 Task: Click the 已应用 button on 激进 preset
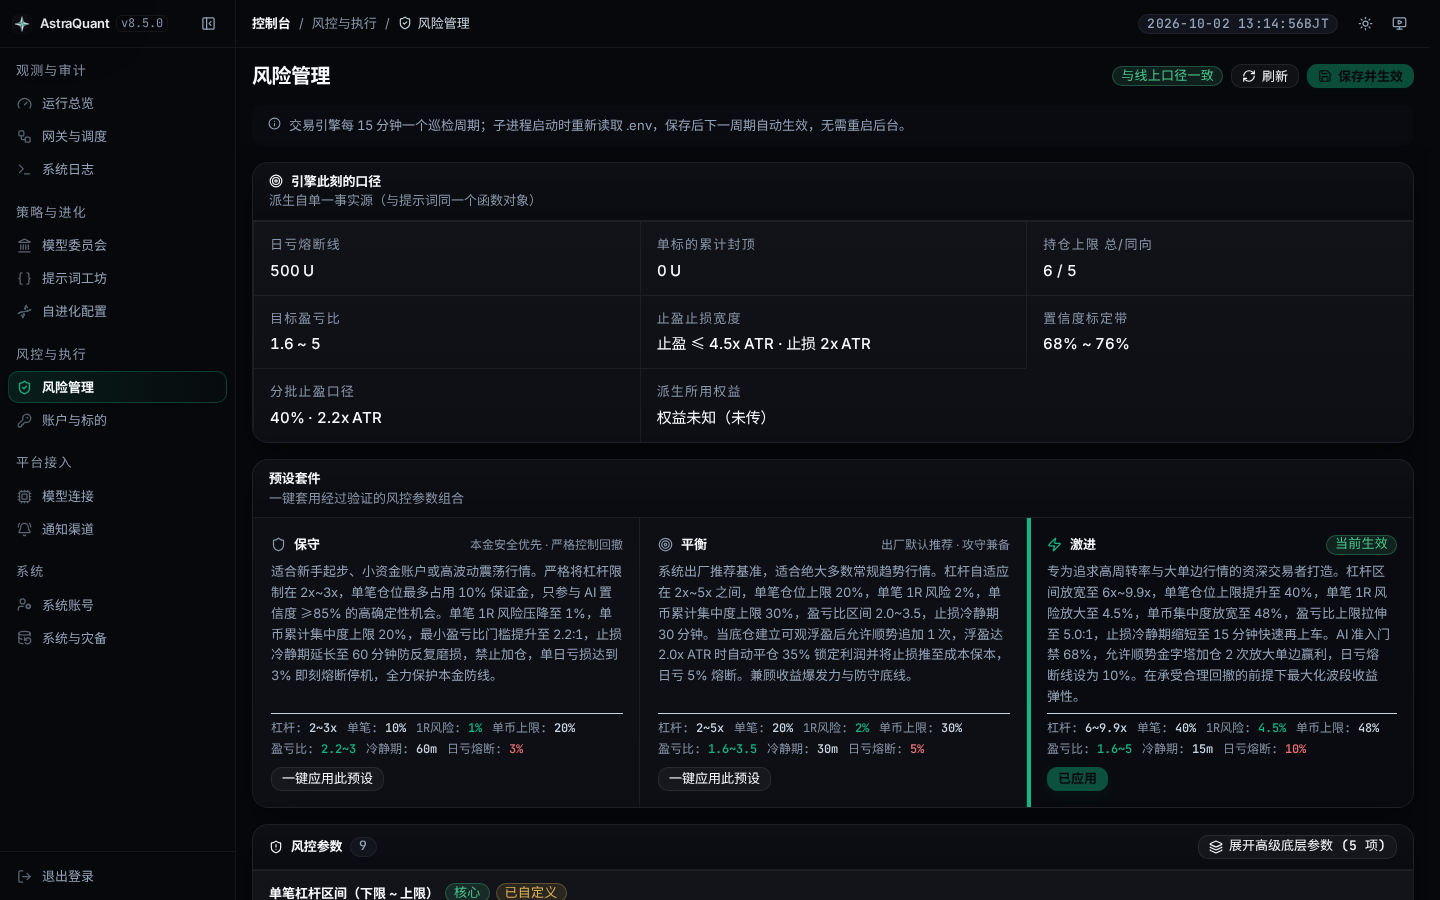pyautogui.click(x=1077, y=779)
